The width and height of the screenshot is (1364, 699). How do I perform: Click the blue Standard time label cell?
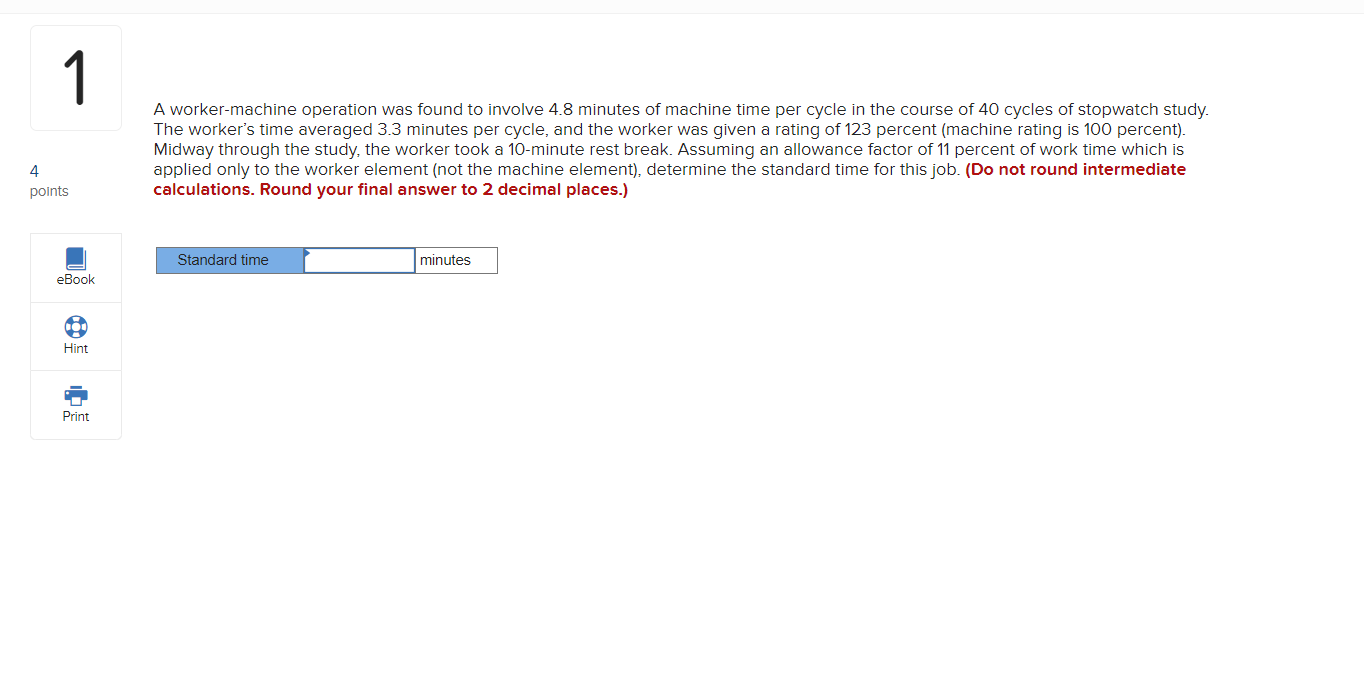pyautogui.click(x=230, y=260)
